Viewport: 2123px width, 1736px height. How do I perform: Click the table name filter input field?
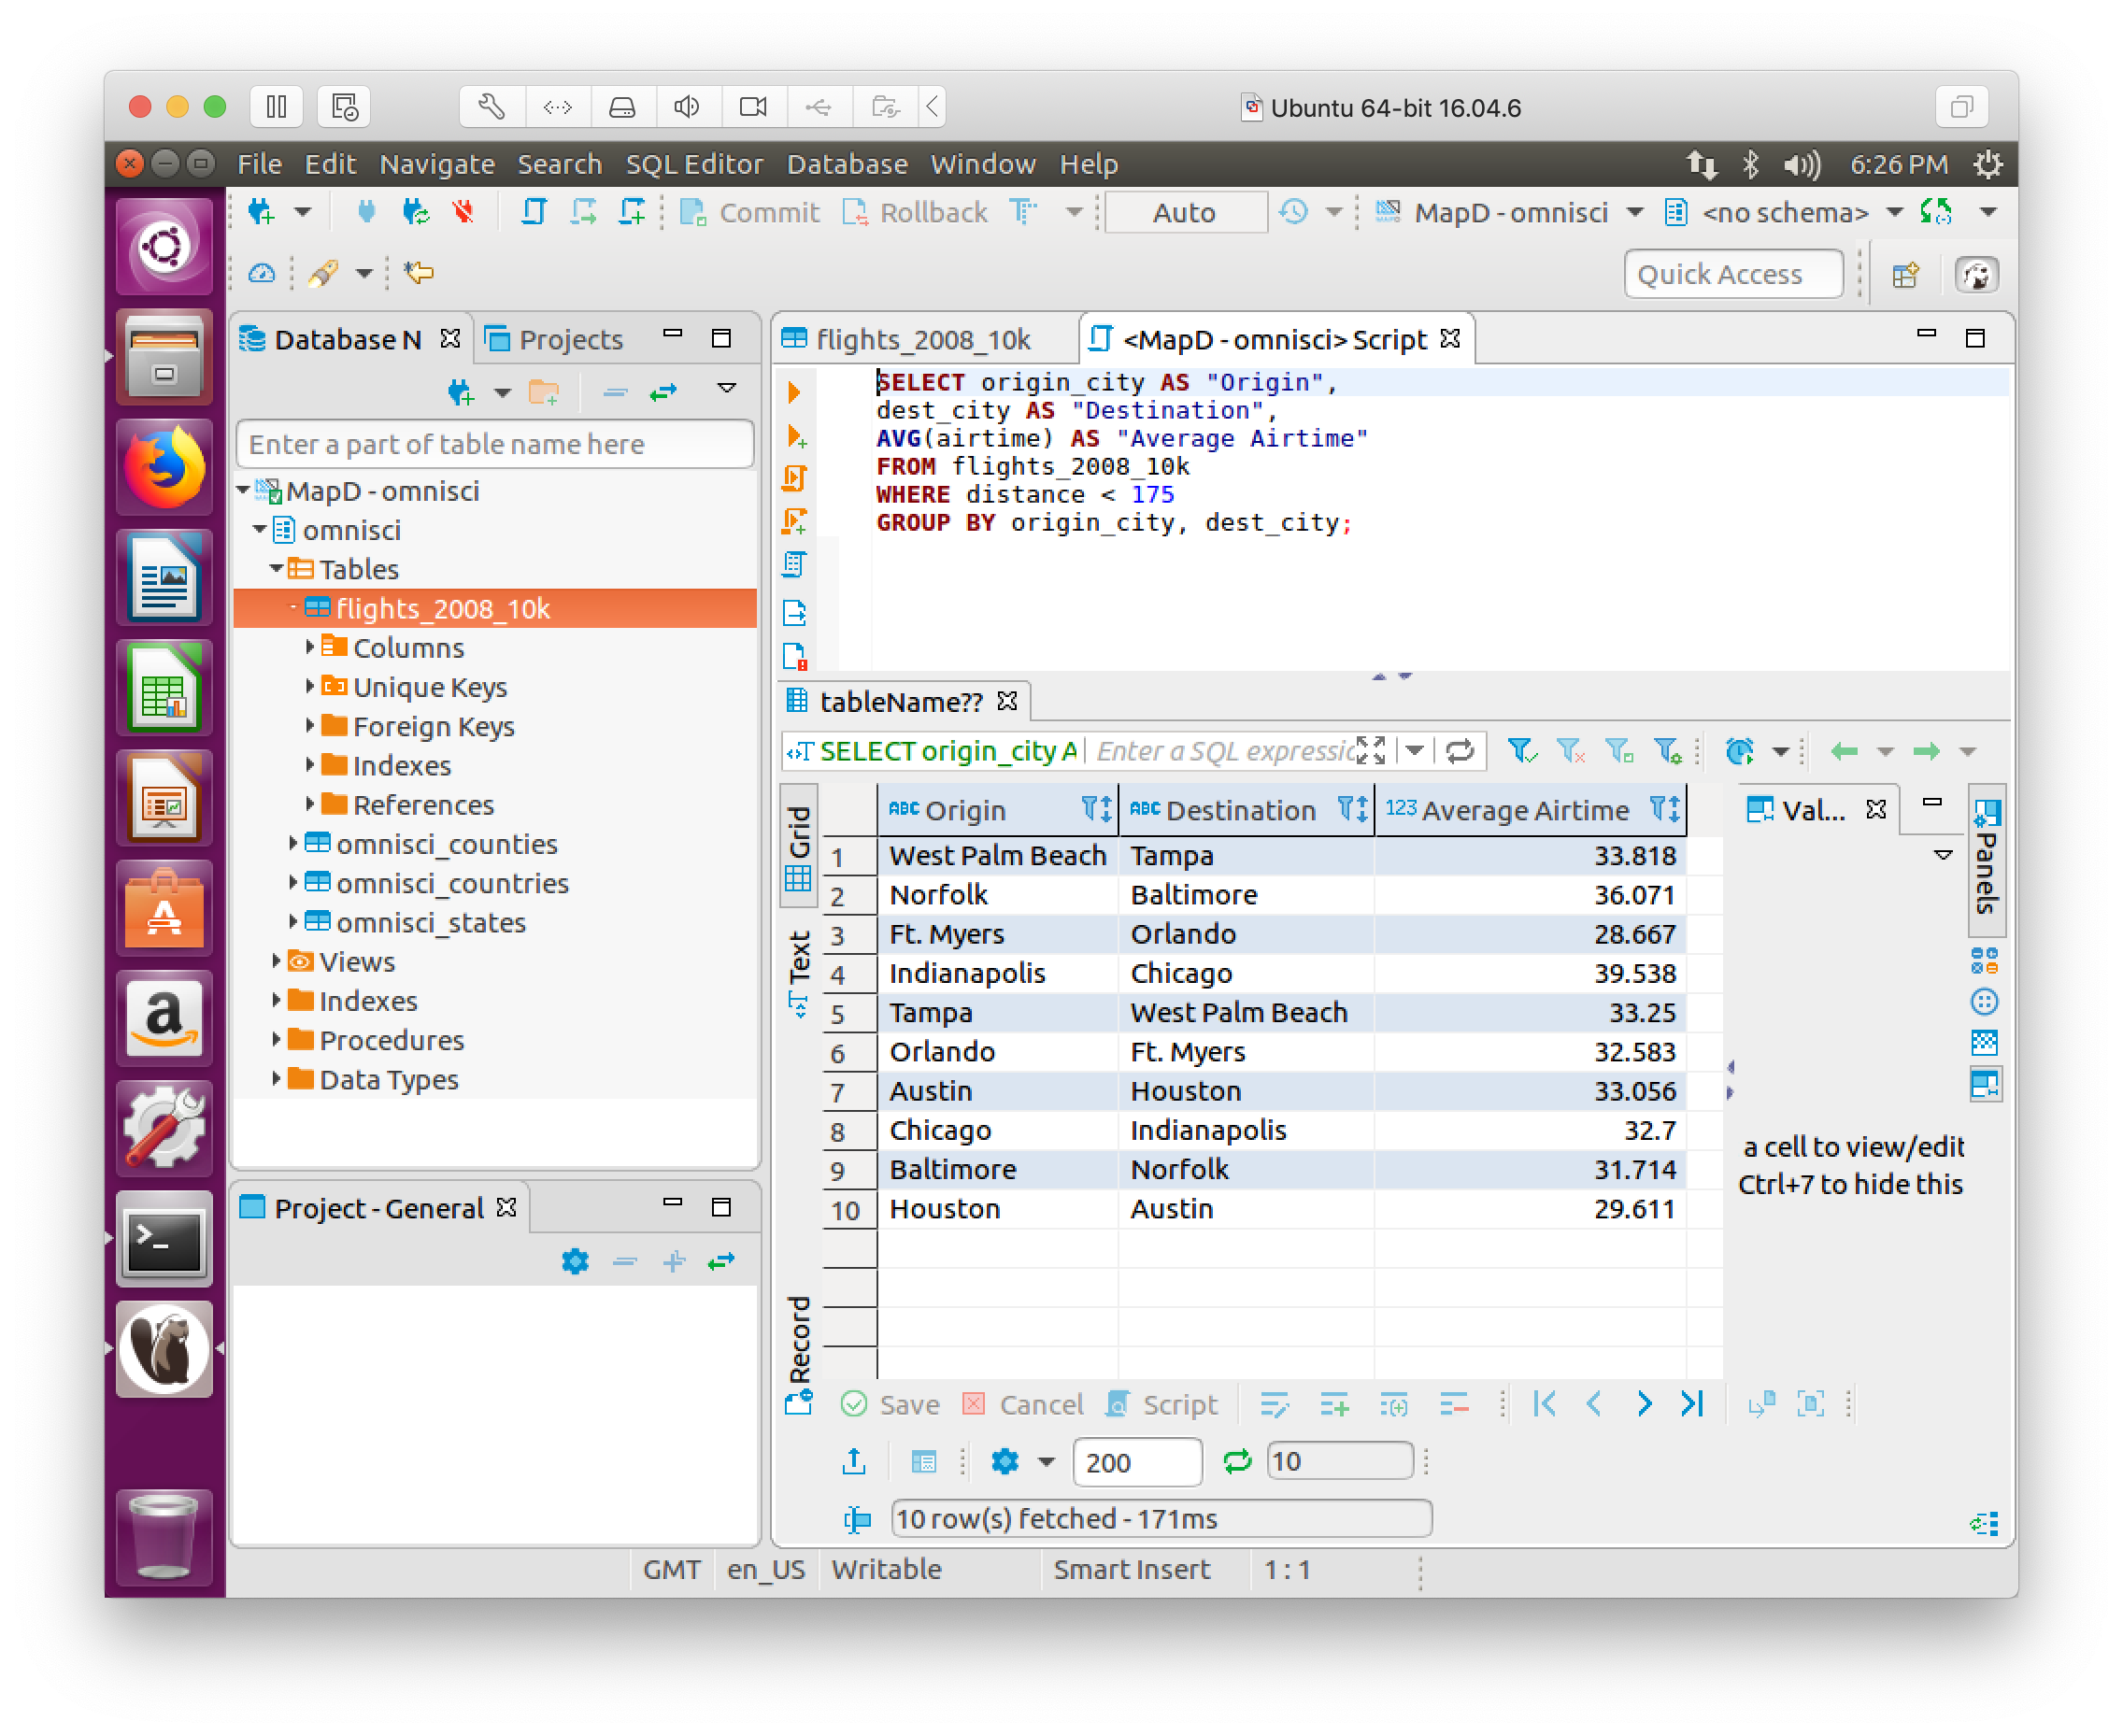coord(494,444)
